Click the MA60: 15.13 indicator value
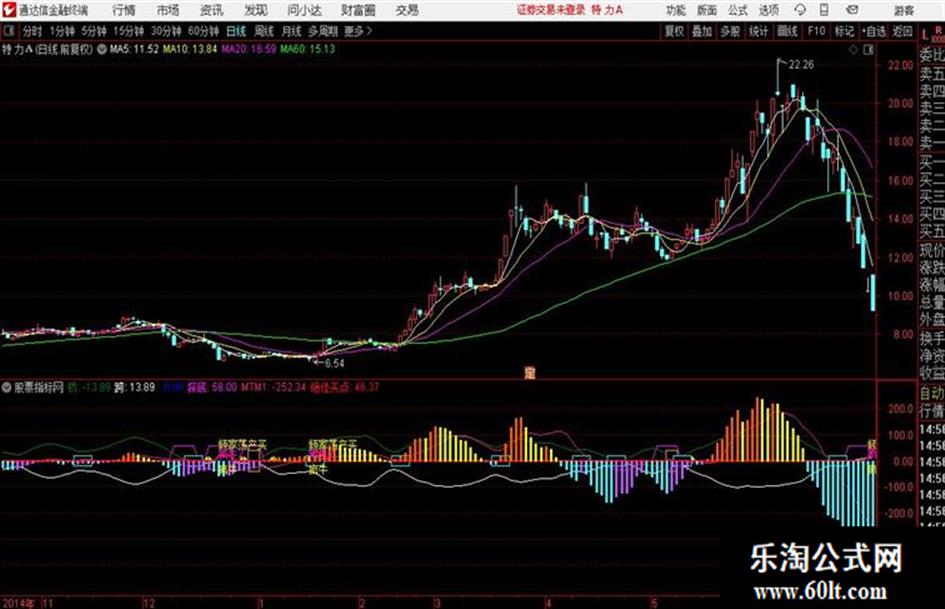 (307, 49)
